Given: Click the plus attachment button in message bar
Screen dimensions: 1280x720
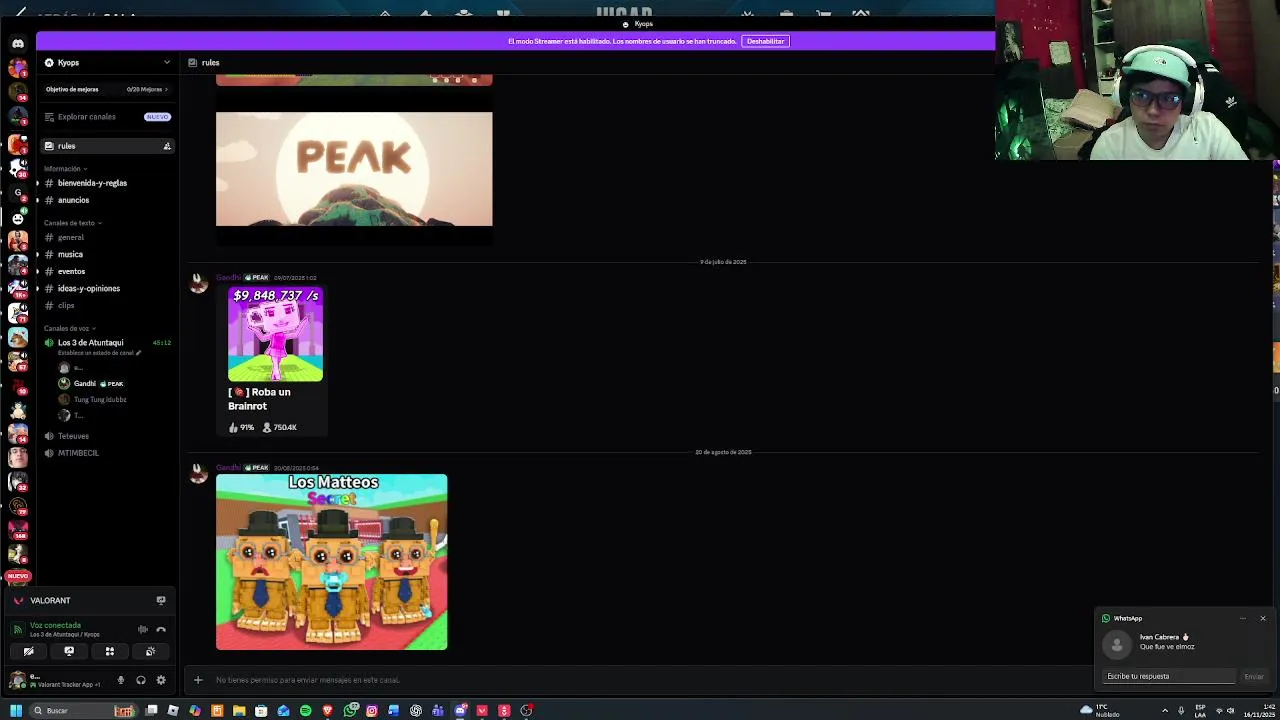Looking at the screenshot, I should [198, 680].
